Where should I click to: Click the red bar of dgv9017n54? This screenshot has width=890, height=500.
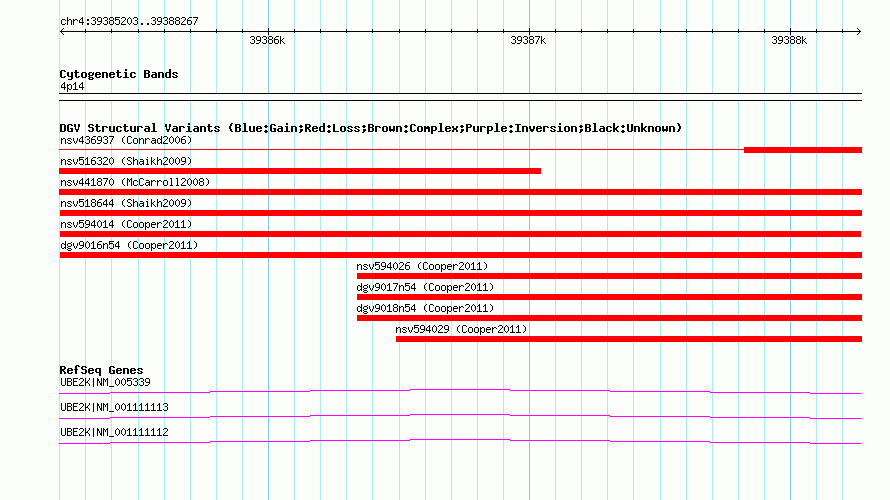(x=610, y=297)
